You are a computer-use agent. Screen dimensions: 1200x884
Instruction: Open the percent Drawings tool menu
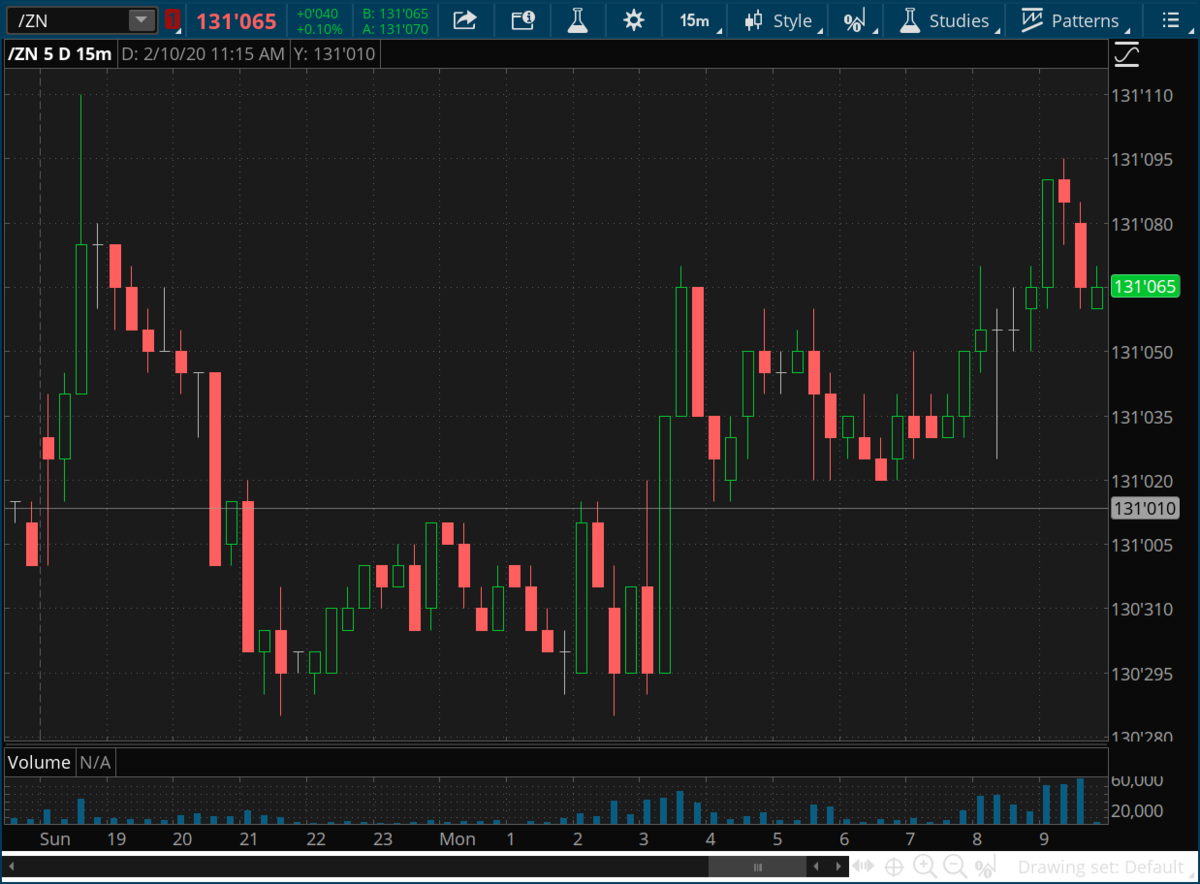pos(855,21)
